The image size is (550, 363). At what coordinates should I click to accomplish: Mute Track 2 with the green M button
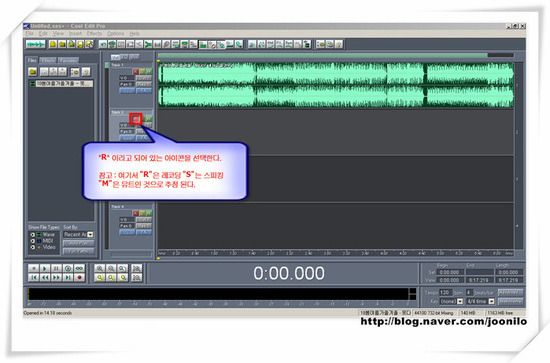click(x=149, y=119)
